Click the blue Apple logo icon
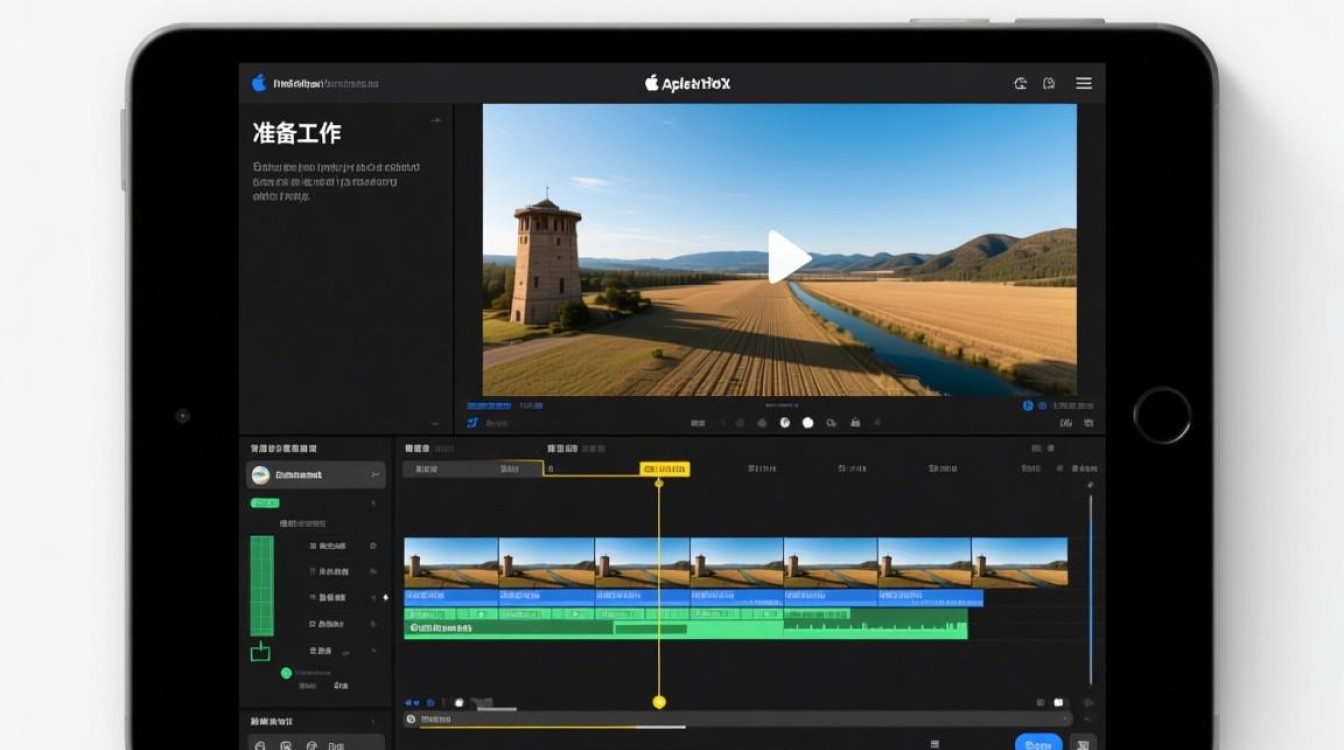The image size is (1344, 750). coord(259,83)
